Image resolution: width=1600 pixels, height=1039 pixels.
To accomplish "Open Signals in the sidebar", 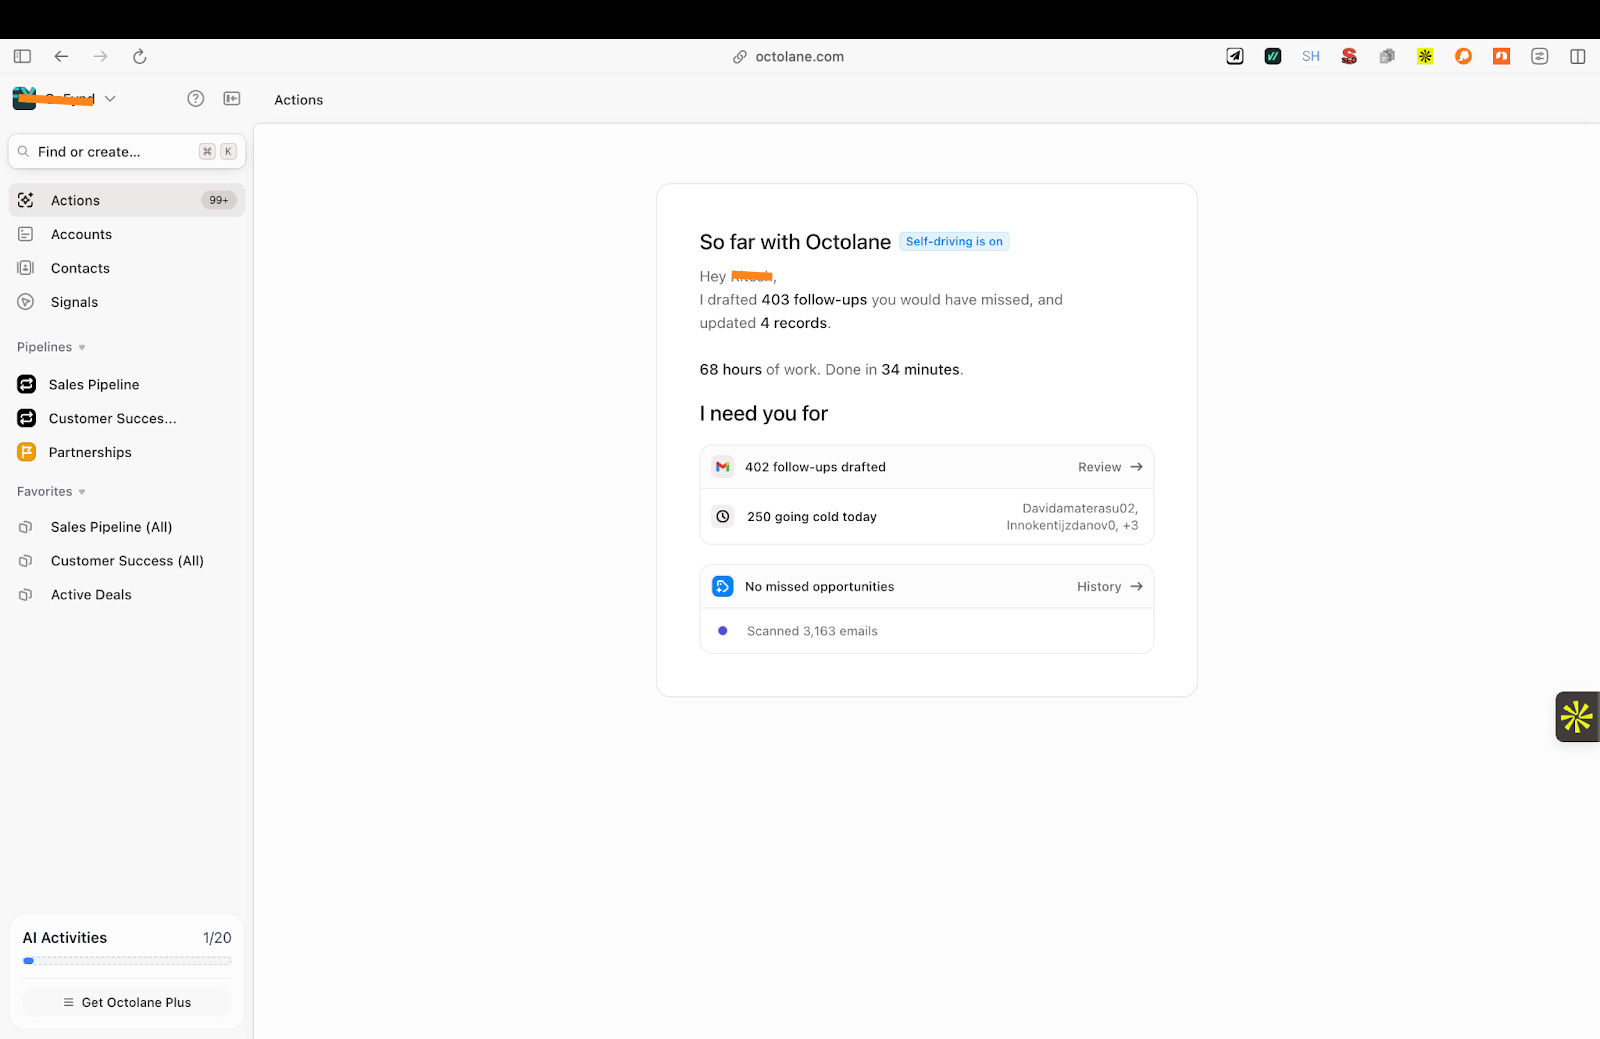I will coord(127,302).
